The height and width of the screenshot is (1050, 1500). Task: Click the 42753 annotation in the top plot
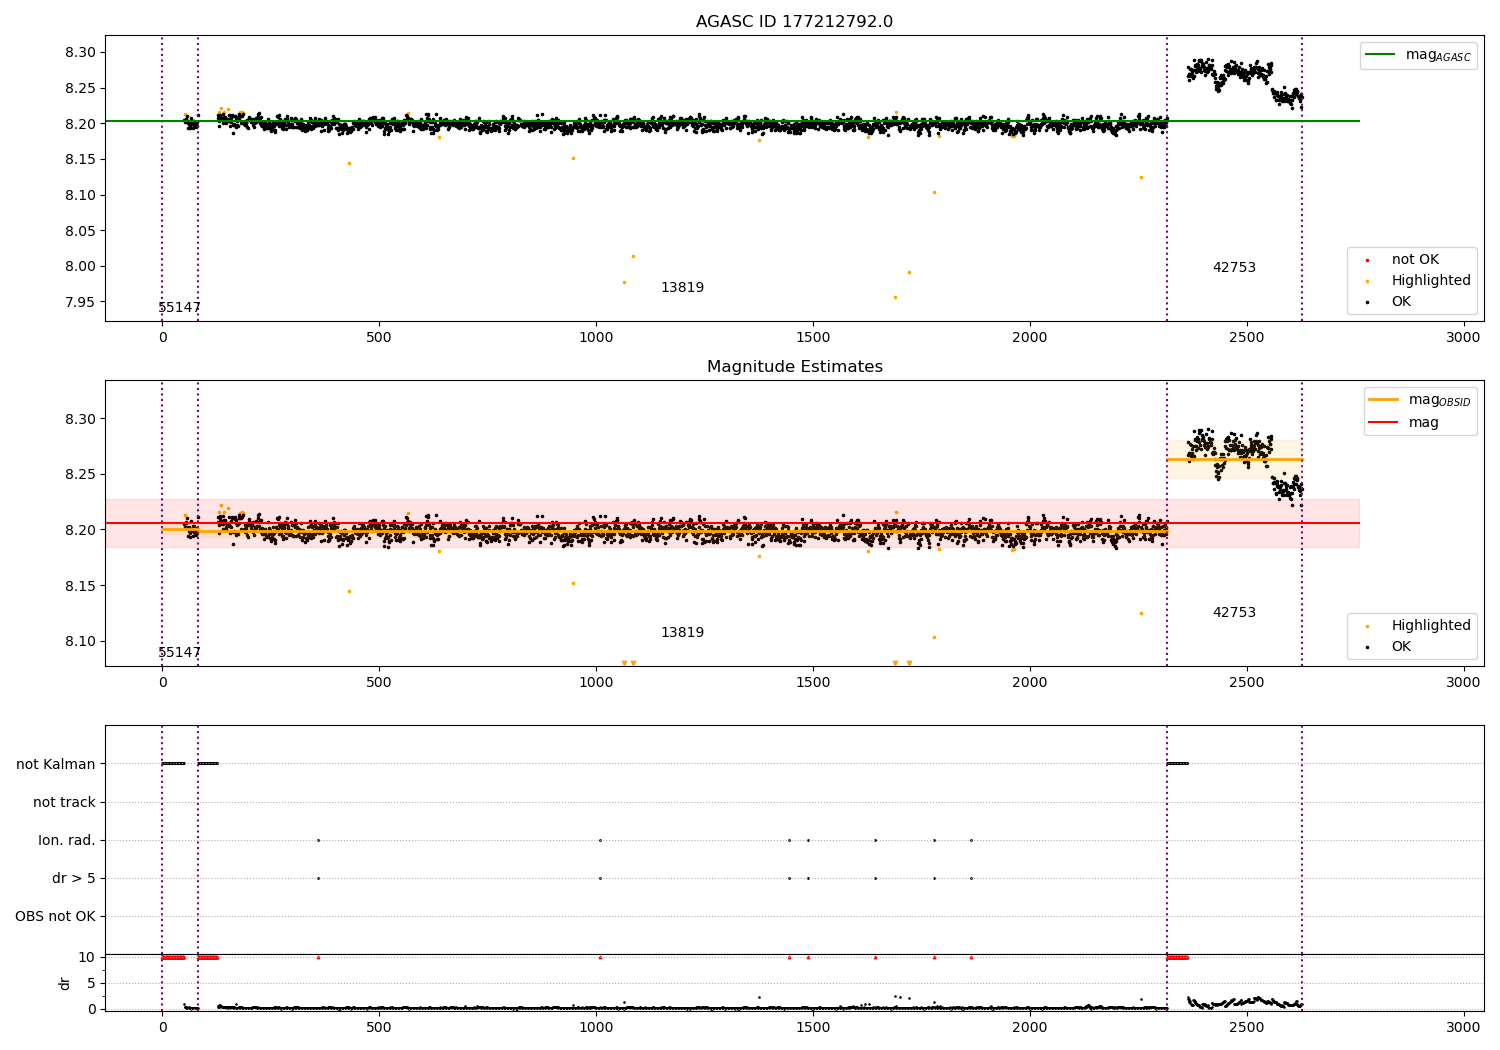pos(1234,268)
